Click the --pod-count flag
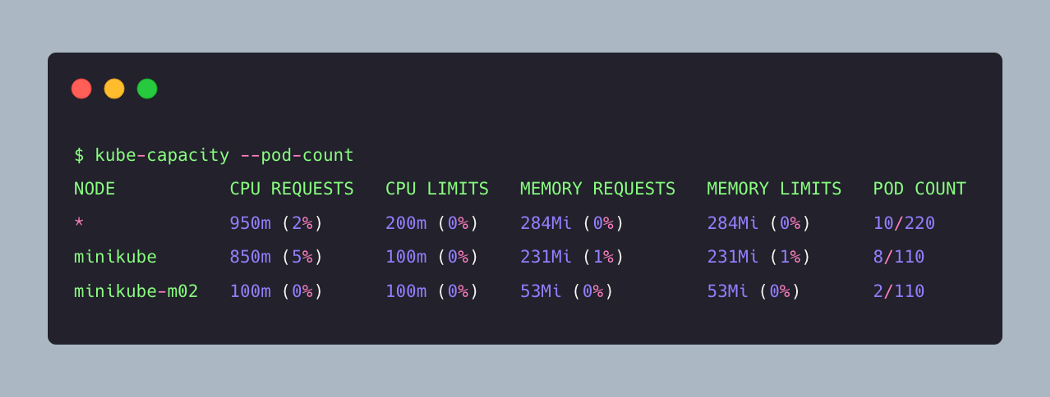1050x397 pixels. click(x=297, y=155)
